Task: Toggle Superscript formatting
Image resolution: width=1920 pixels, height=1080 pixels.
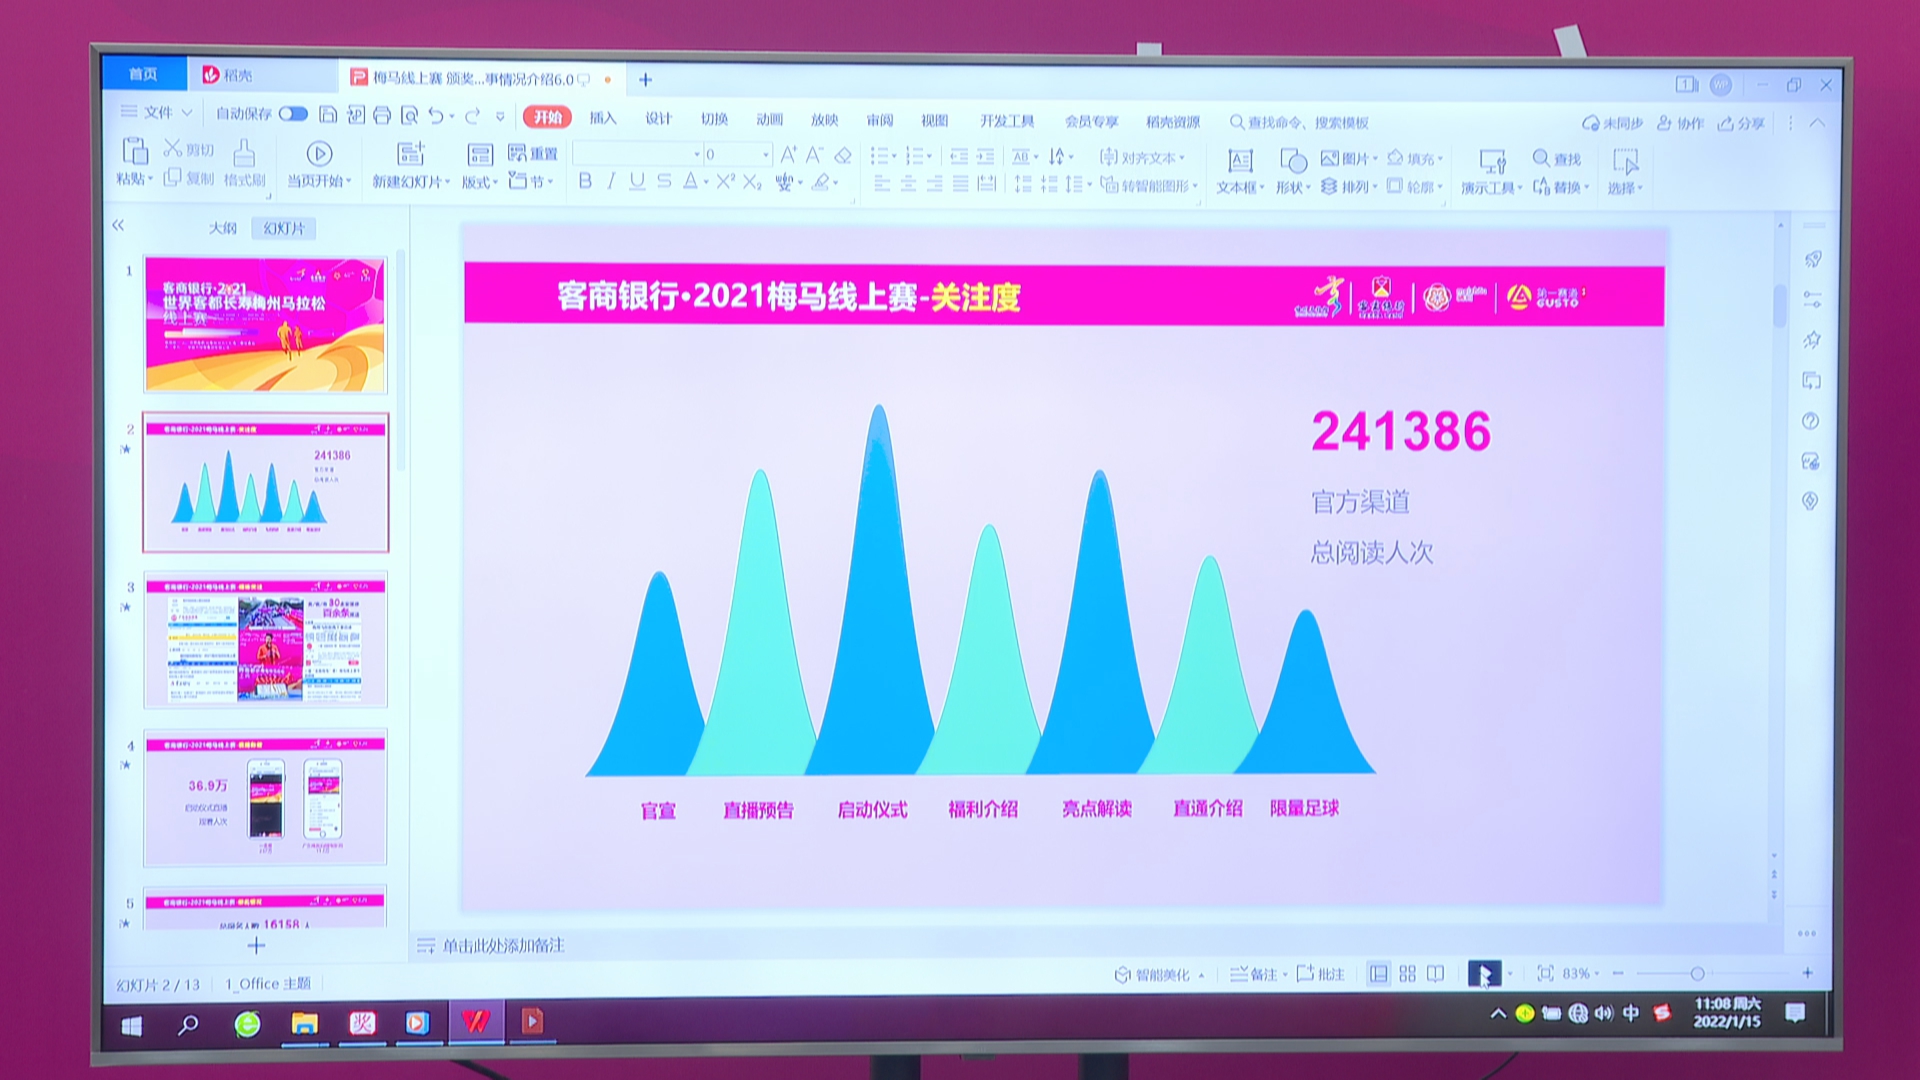Action: tap(725, 181)
